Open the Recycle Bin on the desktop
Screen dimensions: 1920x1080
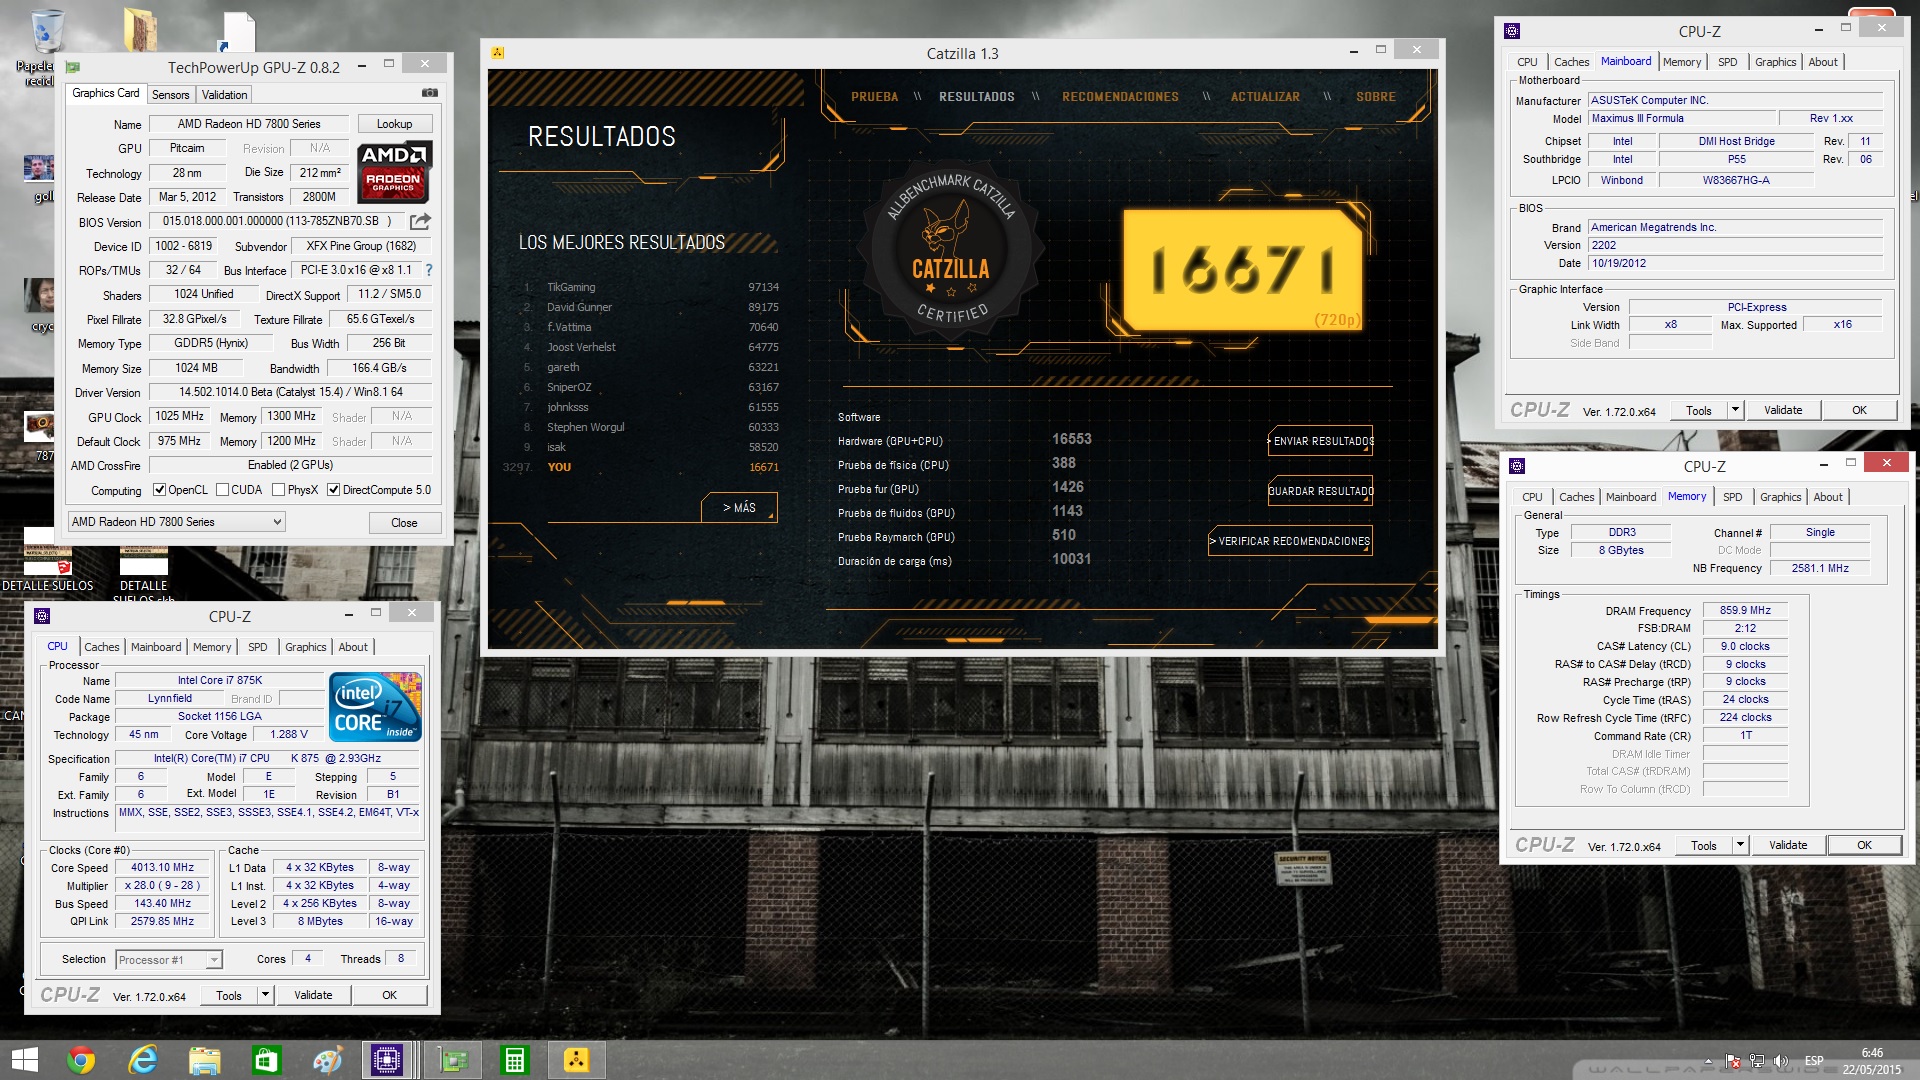[x=45, y=45]
